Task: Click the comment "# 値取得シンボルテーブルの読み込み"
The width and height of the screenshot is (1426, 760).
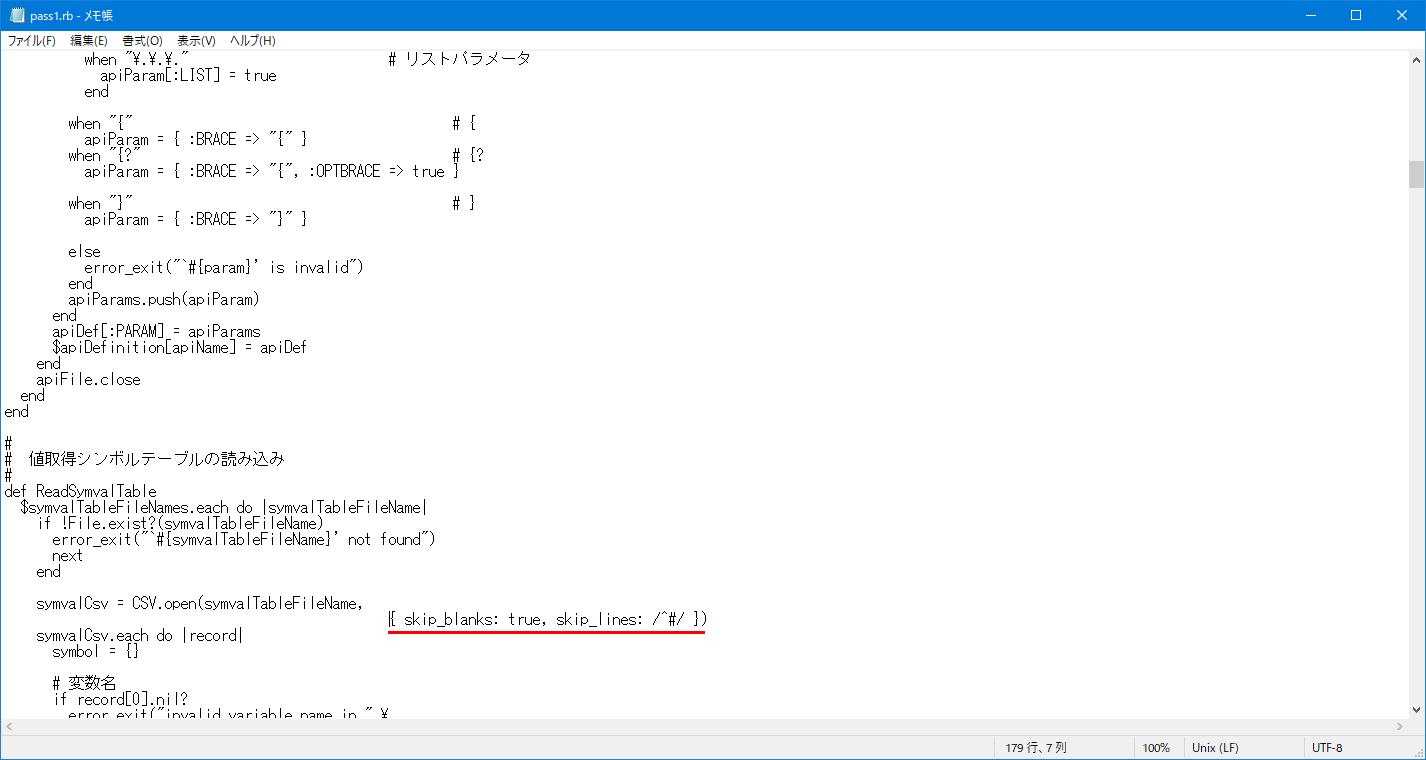Action: pos(145,459)
